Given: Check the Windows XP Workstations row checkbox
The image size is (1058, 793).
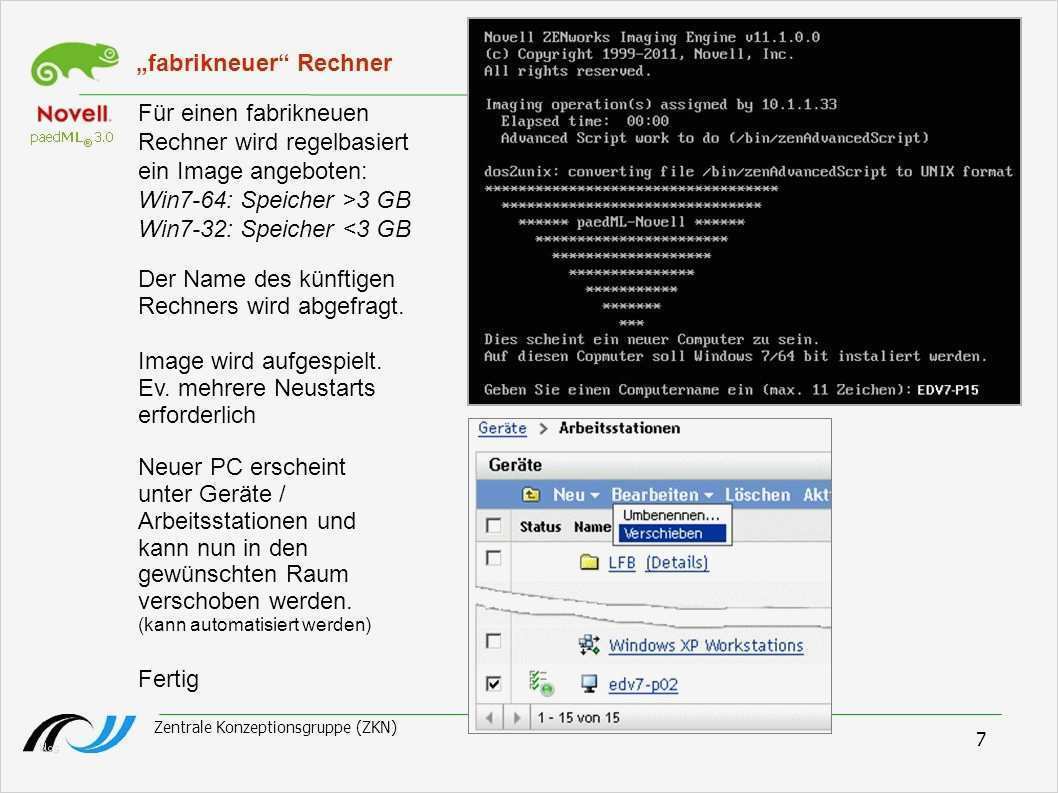Looking at the screenshot, I should [x=493, y=640].
